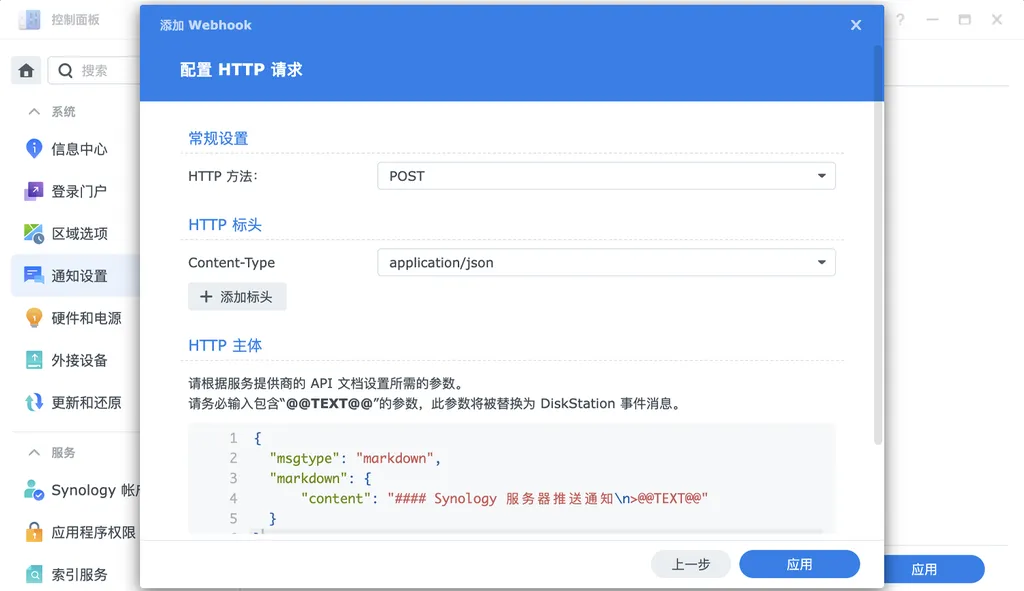Click the home icon above the sidebar

tap(25, 70)
